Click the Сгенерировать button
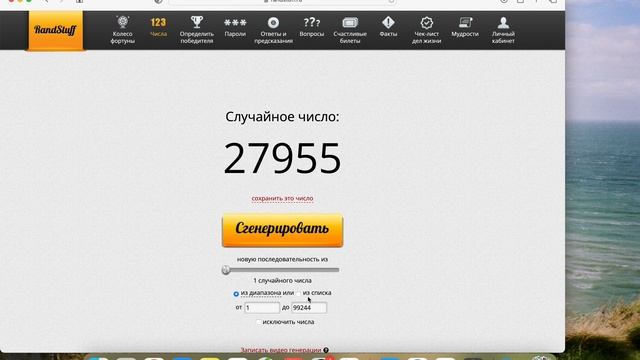This screenshot has height=360, width=640. (282, 230)
